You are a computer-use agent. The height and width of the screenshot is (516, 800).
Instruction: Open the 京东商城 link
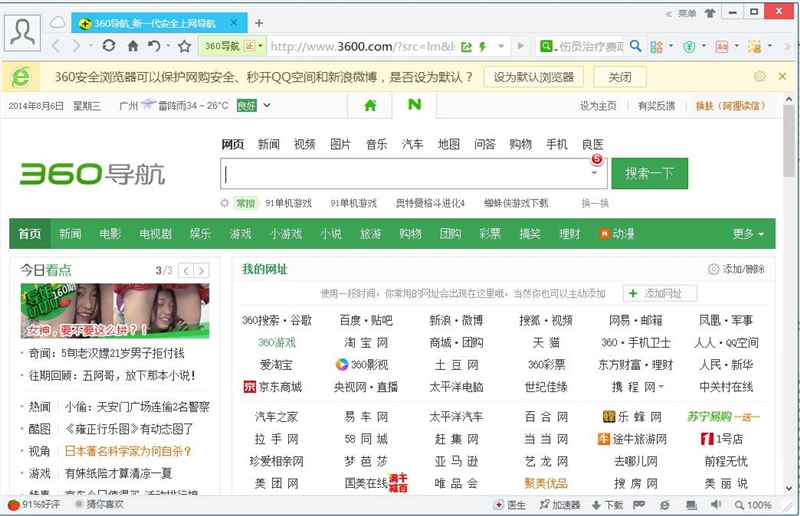coord(272,387)
